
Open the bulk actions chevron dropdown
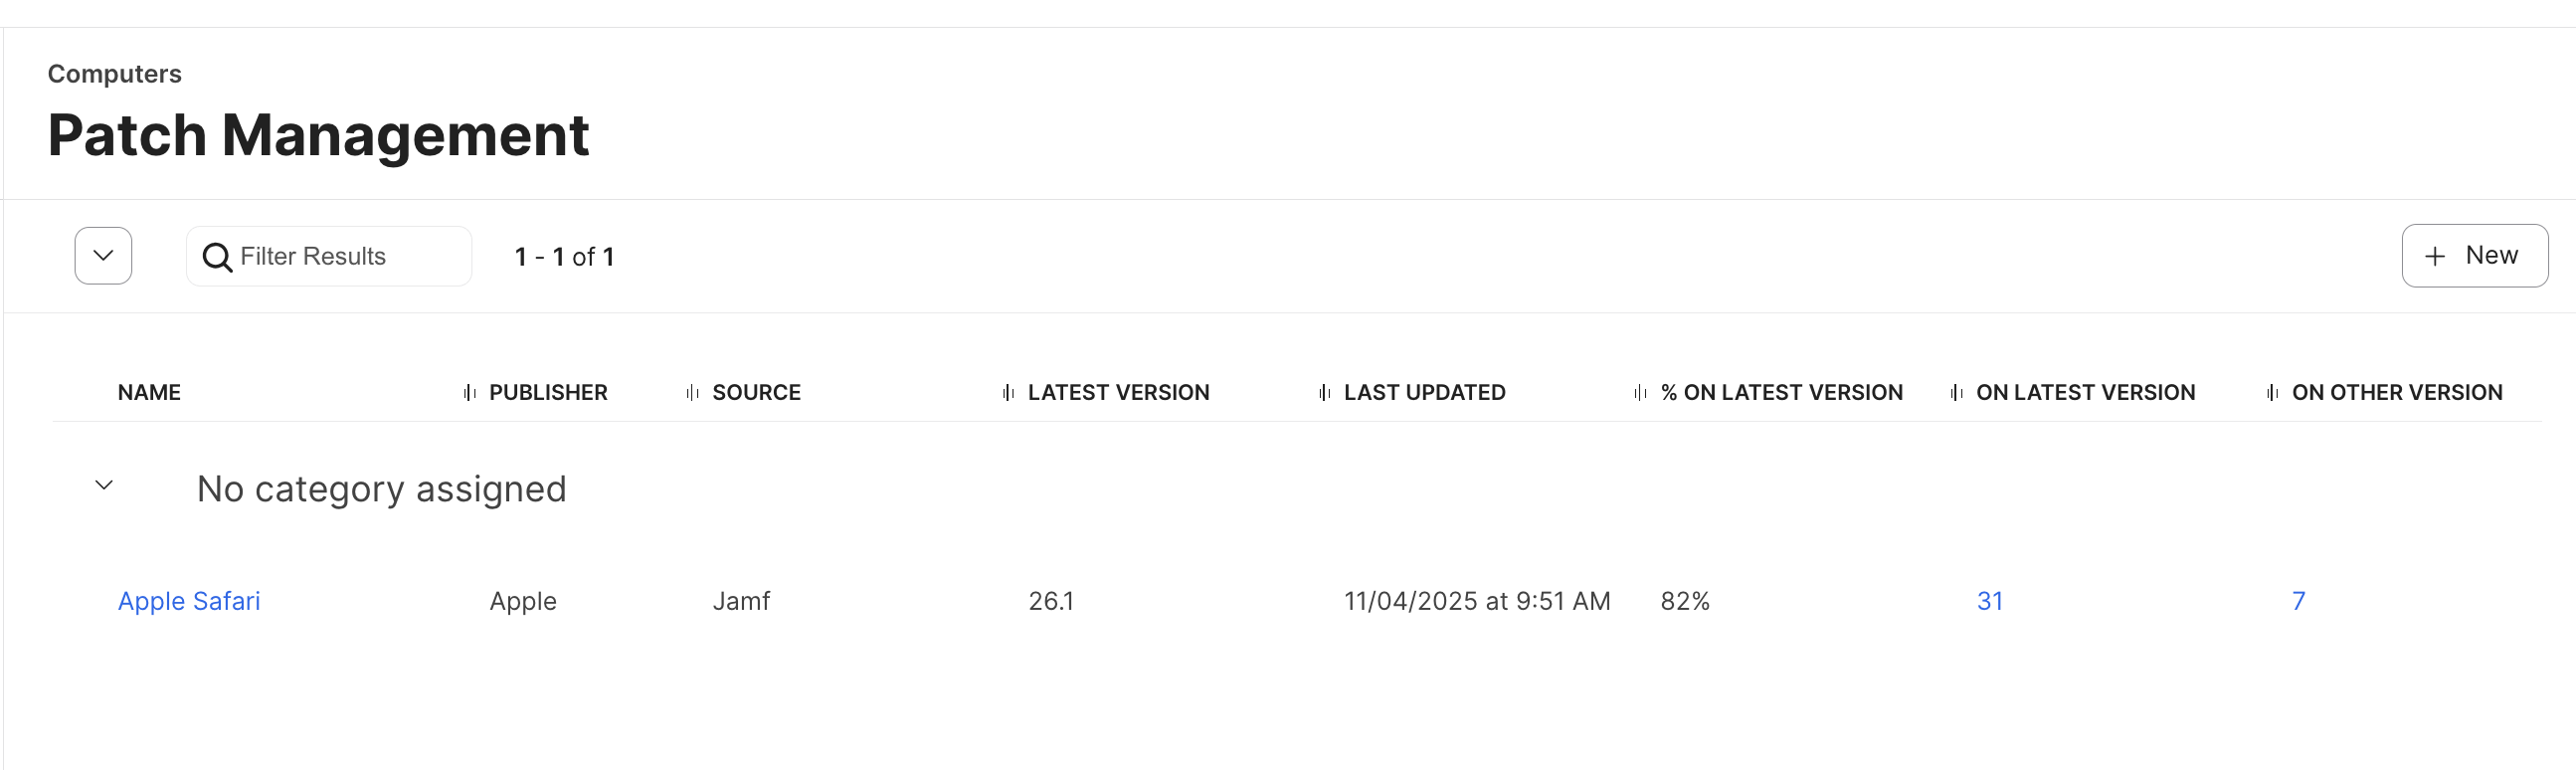pos(102,256)
